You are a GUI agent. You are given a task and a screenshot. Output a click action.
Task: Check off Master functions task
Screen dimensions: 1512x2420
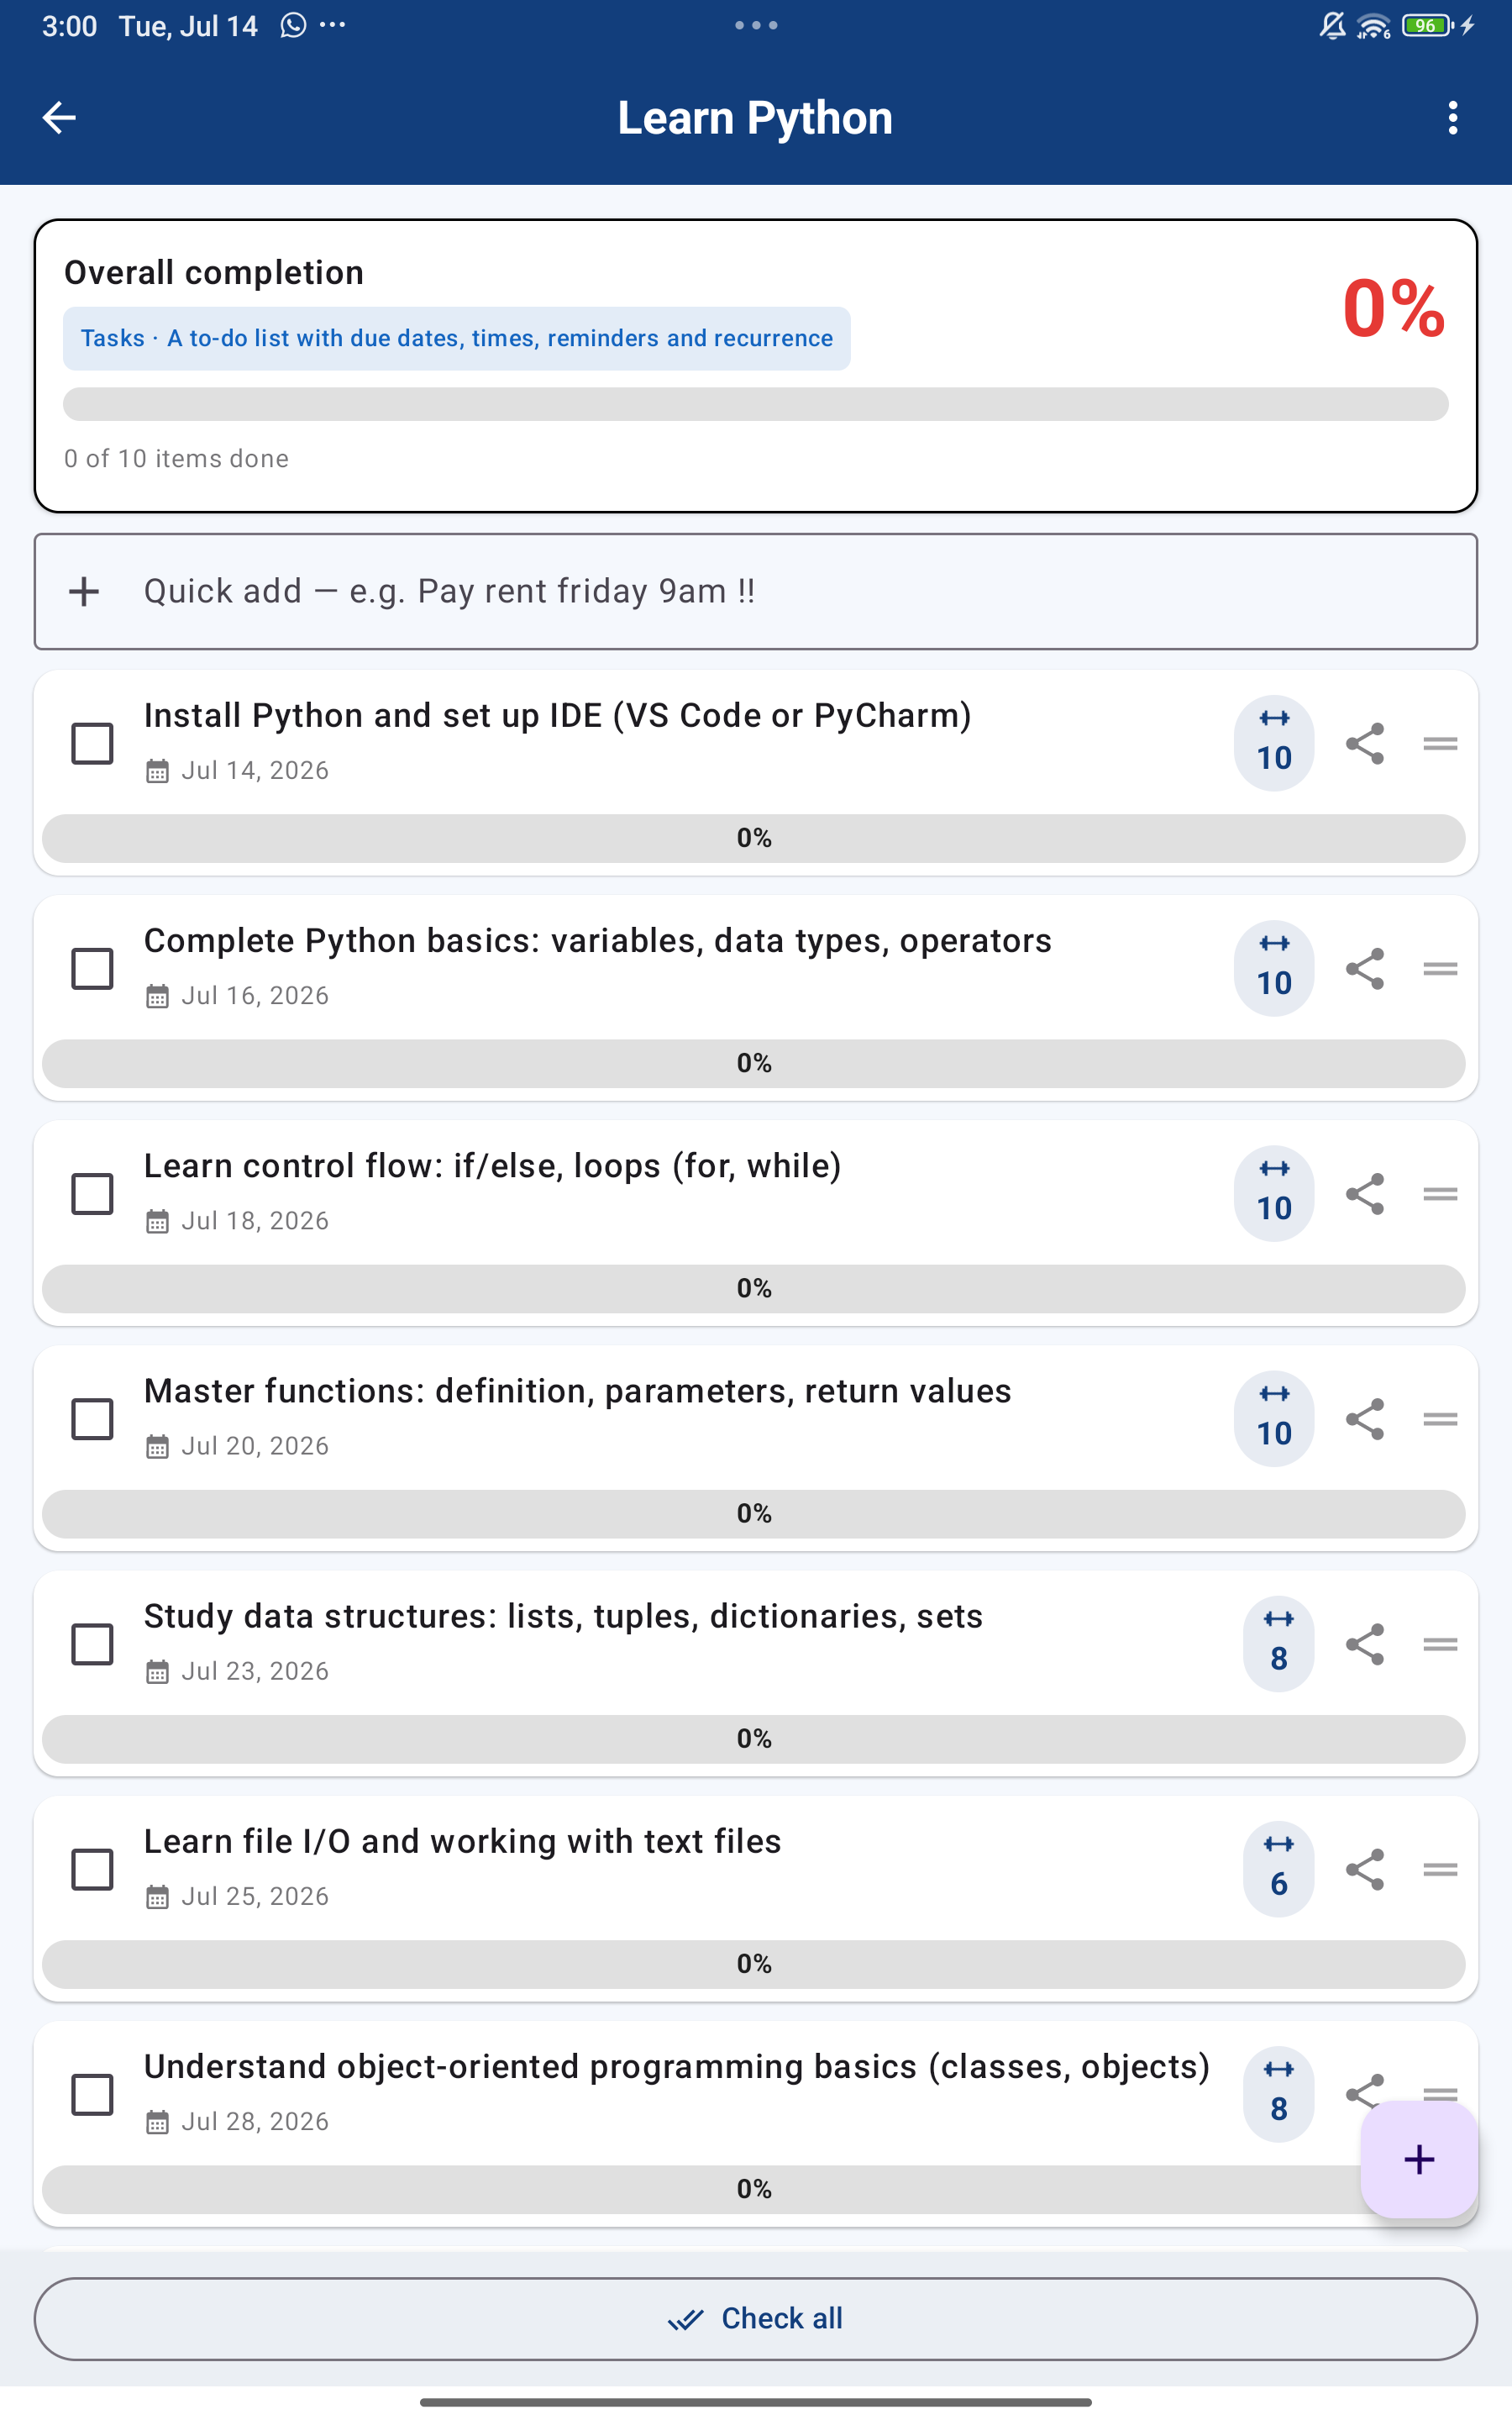(x=92, y=1418)
